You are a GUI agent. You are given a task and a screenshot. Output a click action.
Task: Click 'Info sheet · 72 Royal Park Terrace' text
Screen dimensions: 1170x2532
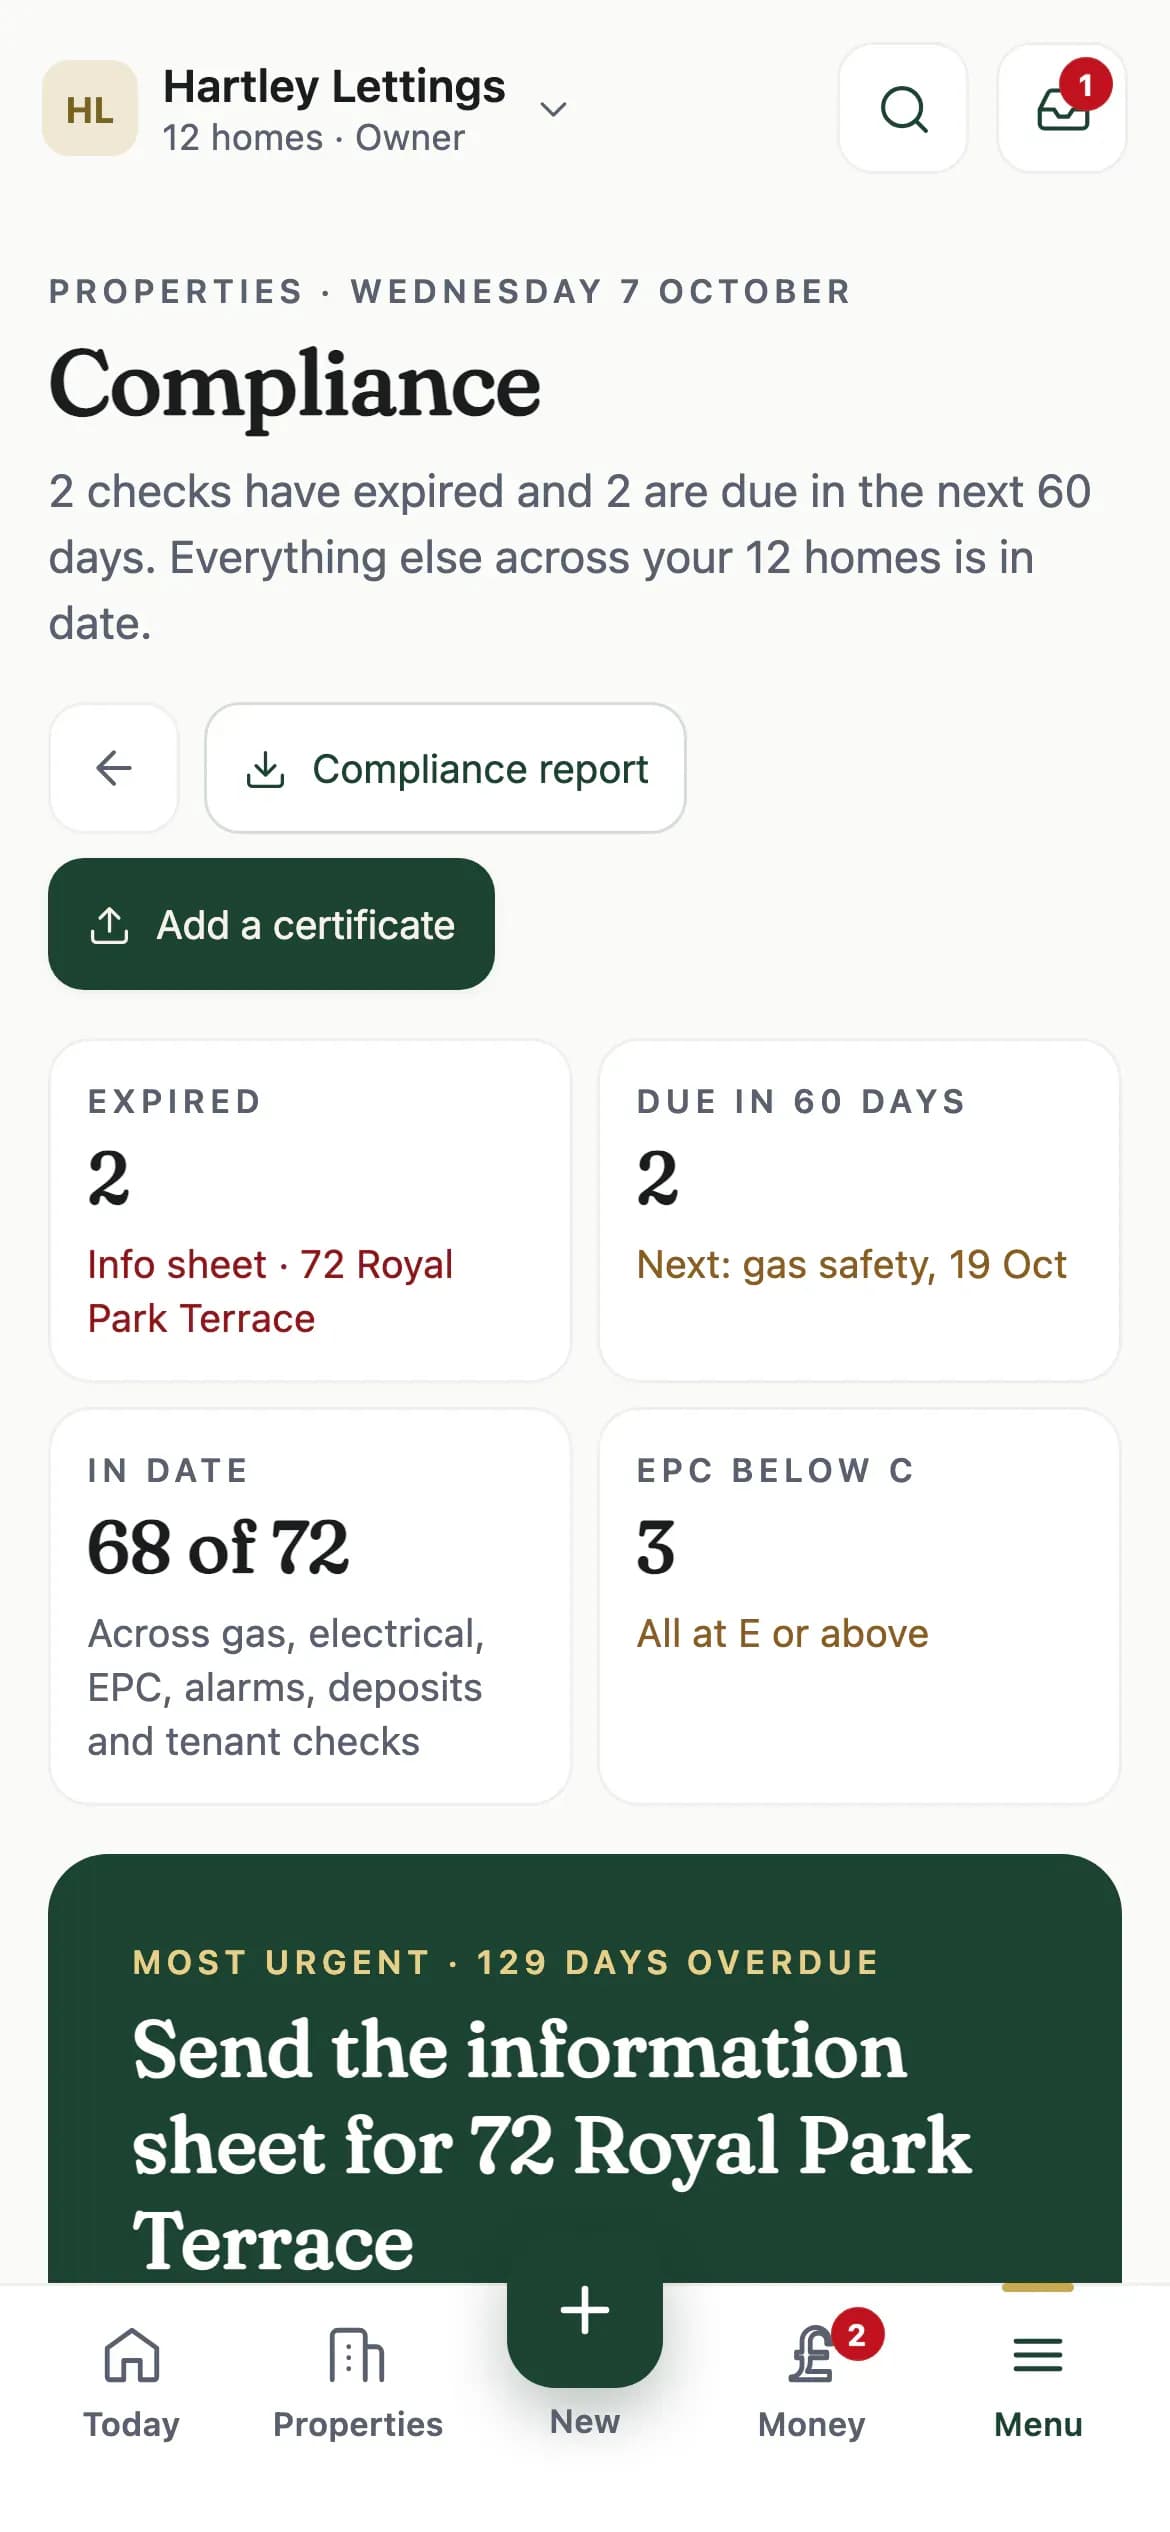tap(270, 1291)
